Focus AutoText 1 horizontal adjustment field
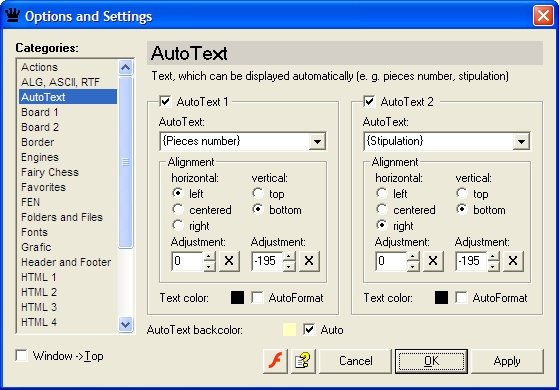Image resolution: width=559 pixels, height=390 pixels. point(188,261)
